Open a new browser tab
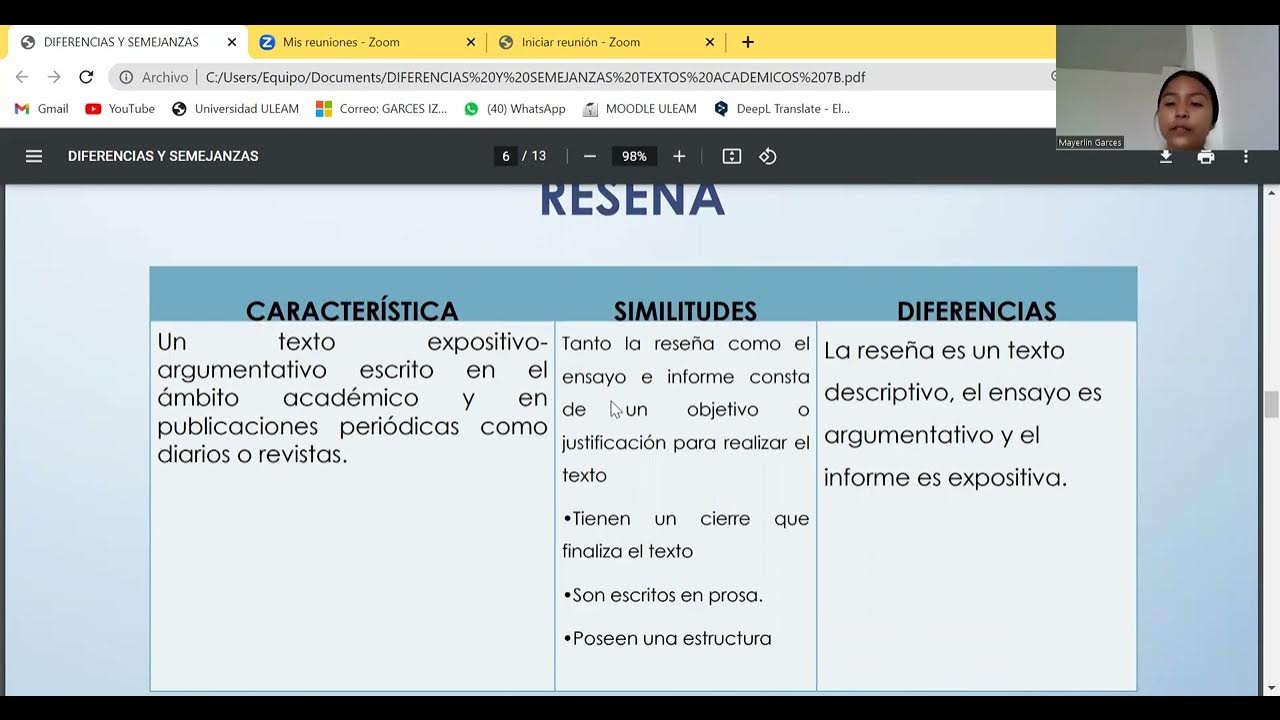Viewport: 1280px width, 720px height. tap(748, 42)
